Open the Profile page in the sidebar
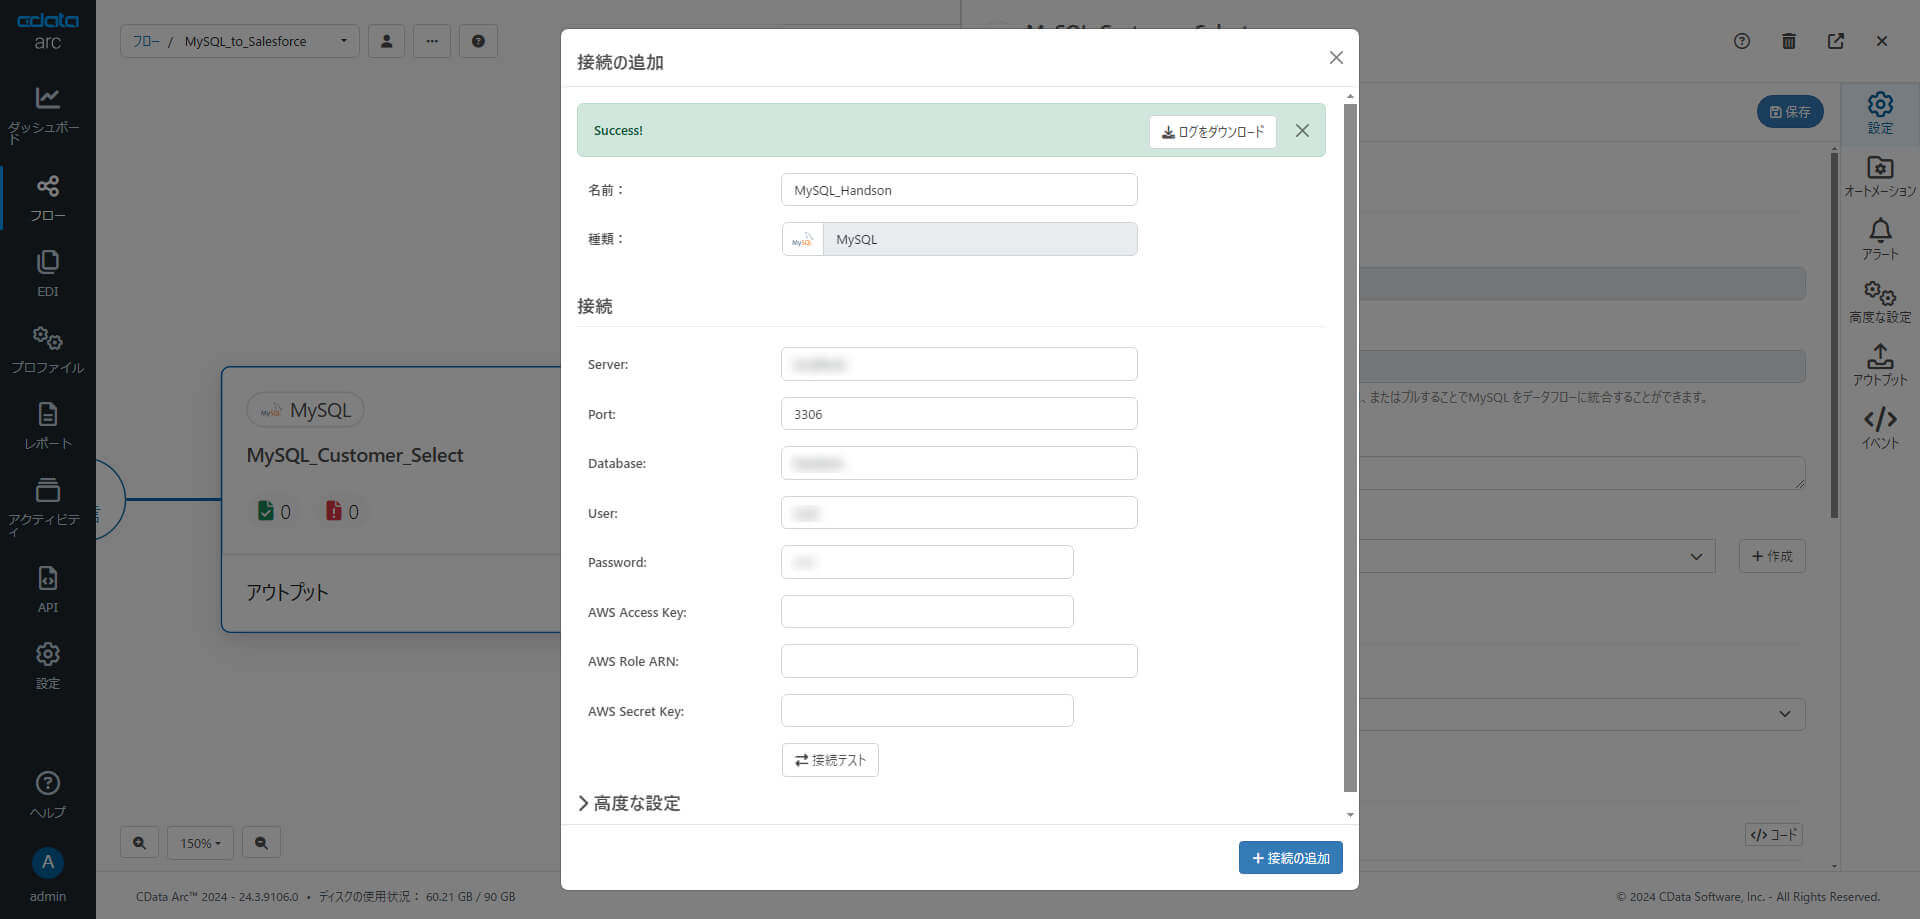 [47, 350]
